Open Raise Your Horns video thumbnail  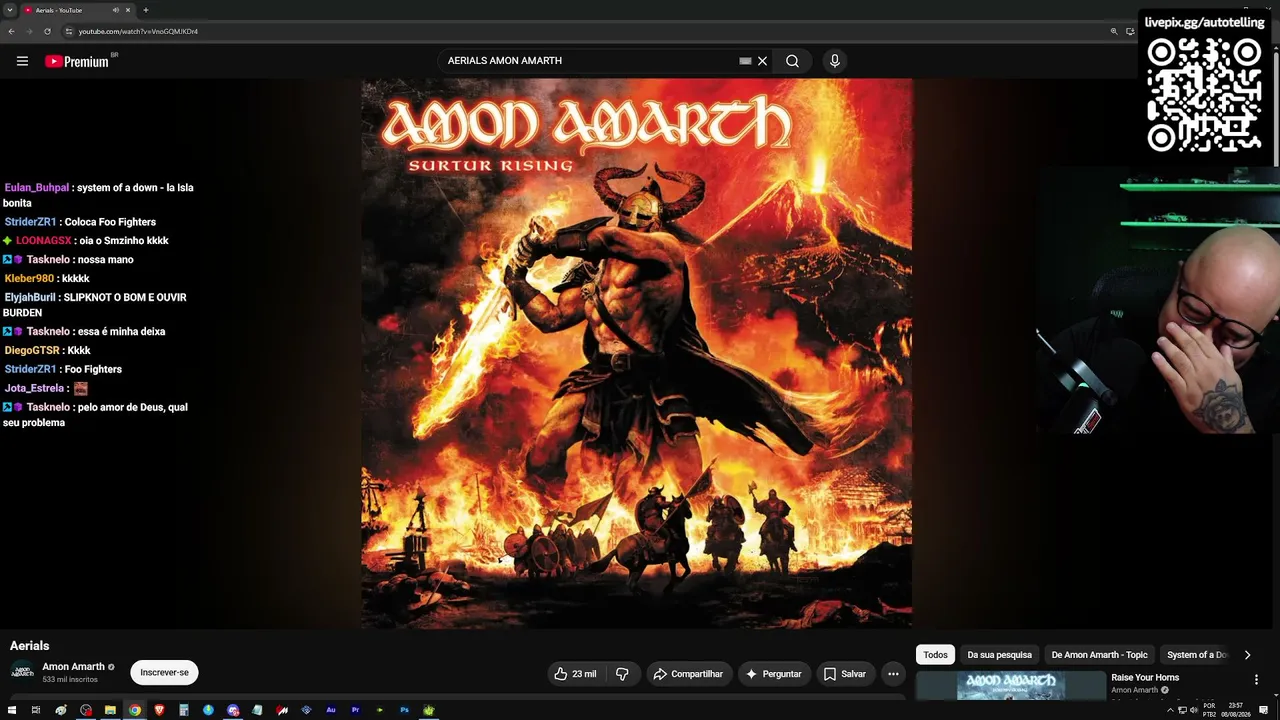pyautogui.click(x=1010, y=686)
